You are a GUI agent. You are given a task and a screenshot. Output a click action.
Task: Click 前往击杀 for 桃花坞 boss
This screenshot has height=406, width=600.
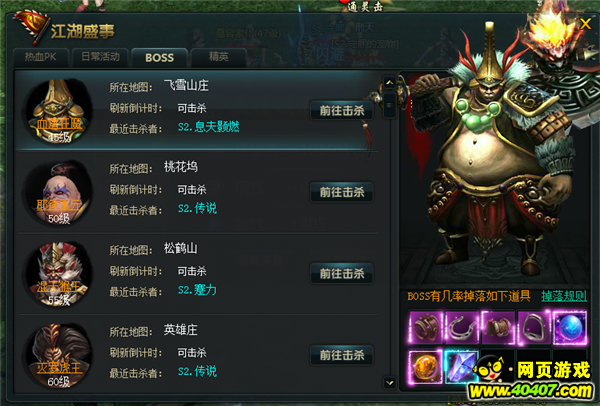342,192
